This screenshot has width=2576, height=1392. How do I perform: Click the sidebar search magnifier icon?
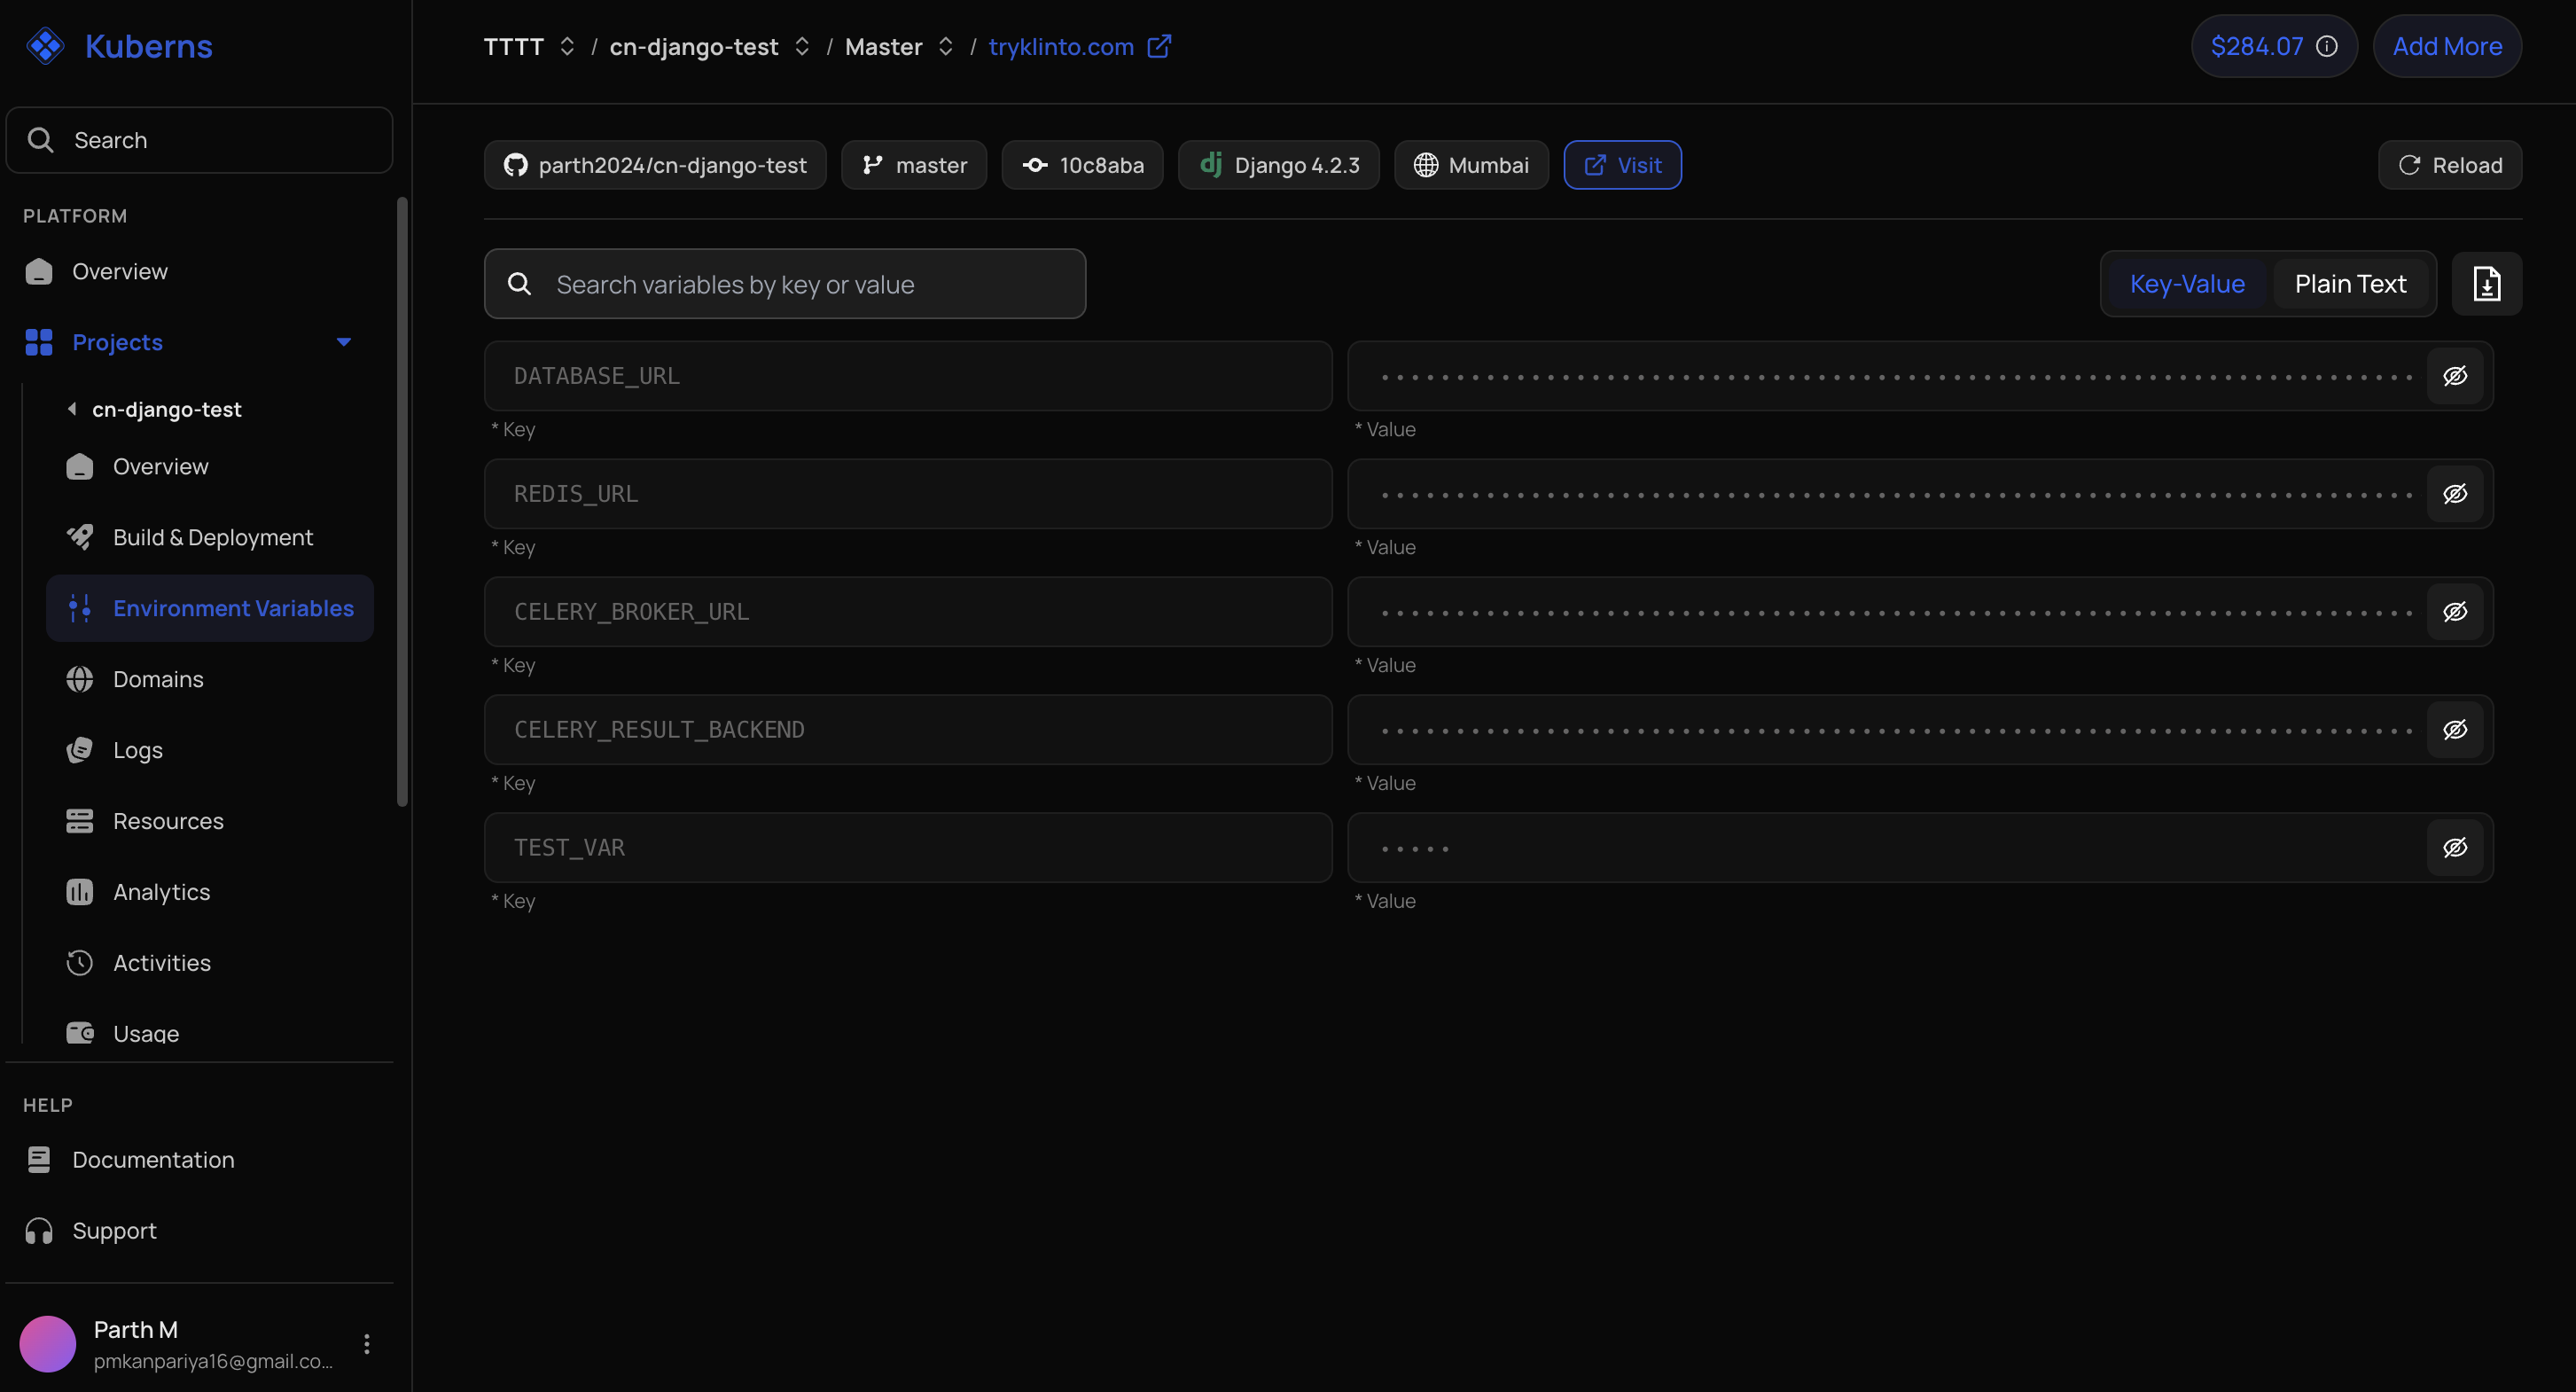pos(40,140)
